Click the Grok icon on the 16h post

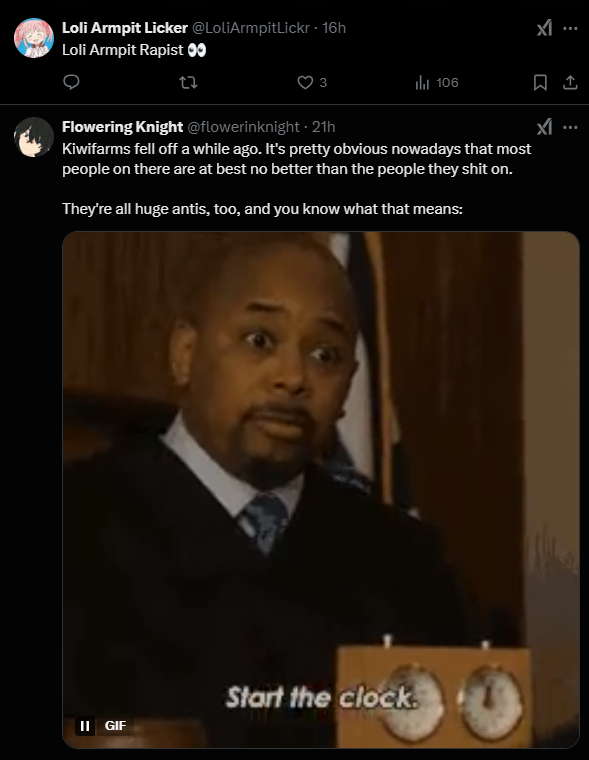(544, 28)
